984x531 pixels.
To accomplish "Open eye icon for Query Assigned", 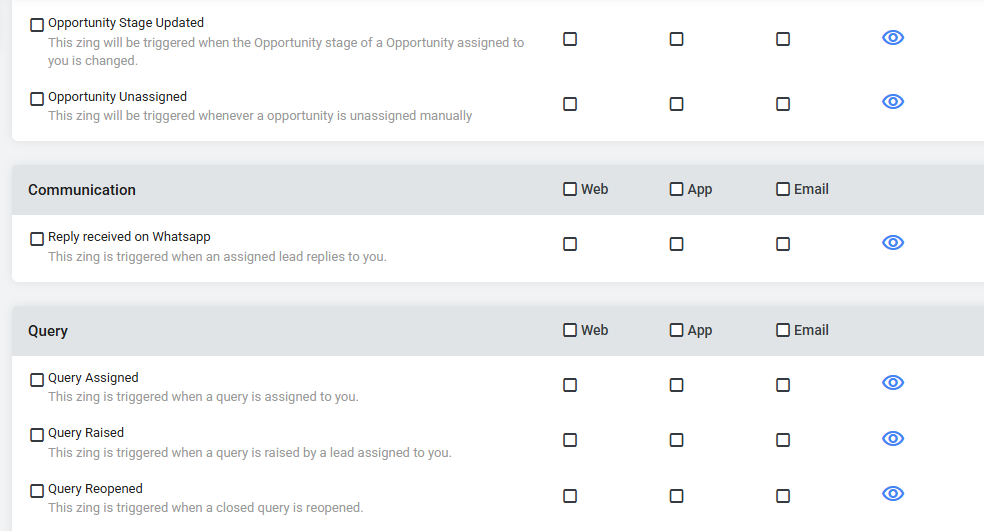I will coord(892,383).
